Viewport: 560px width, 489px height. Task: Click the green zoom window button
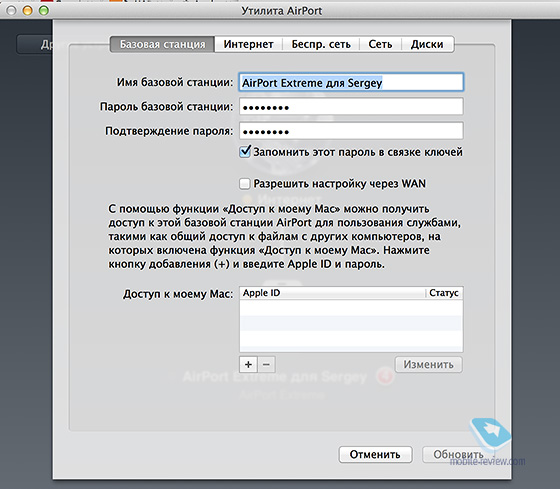[44, 11]
